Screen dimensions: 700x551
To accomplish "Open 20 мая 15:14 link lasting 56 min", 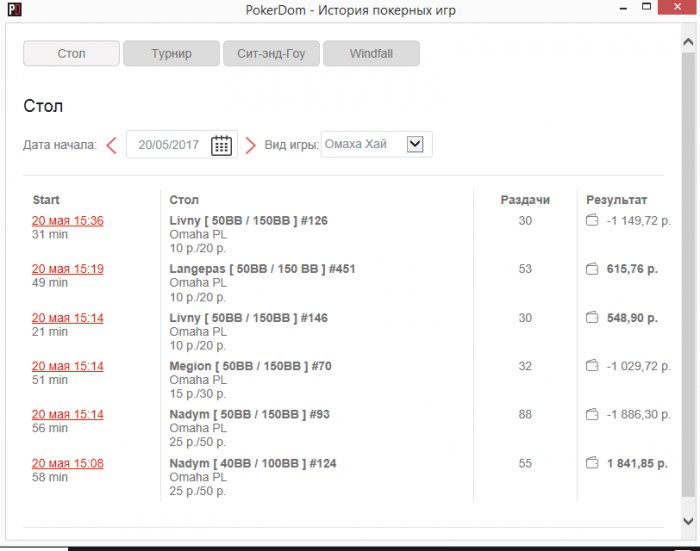I will pos(67,414).
